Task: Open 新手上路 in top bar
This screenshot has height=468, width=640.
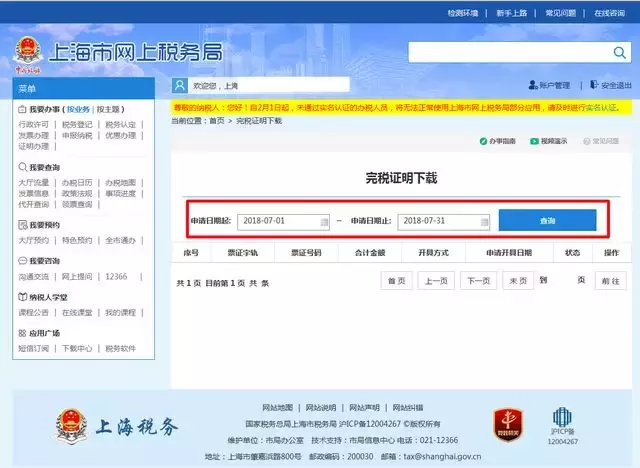Action: point(511,13)
